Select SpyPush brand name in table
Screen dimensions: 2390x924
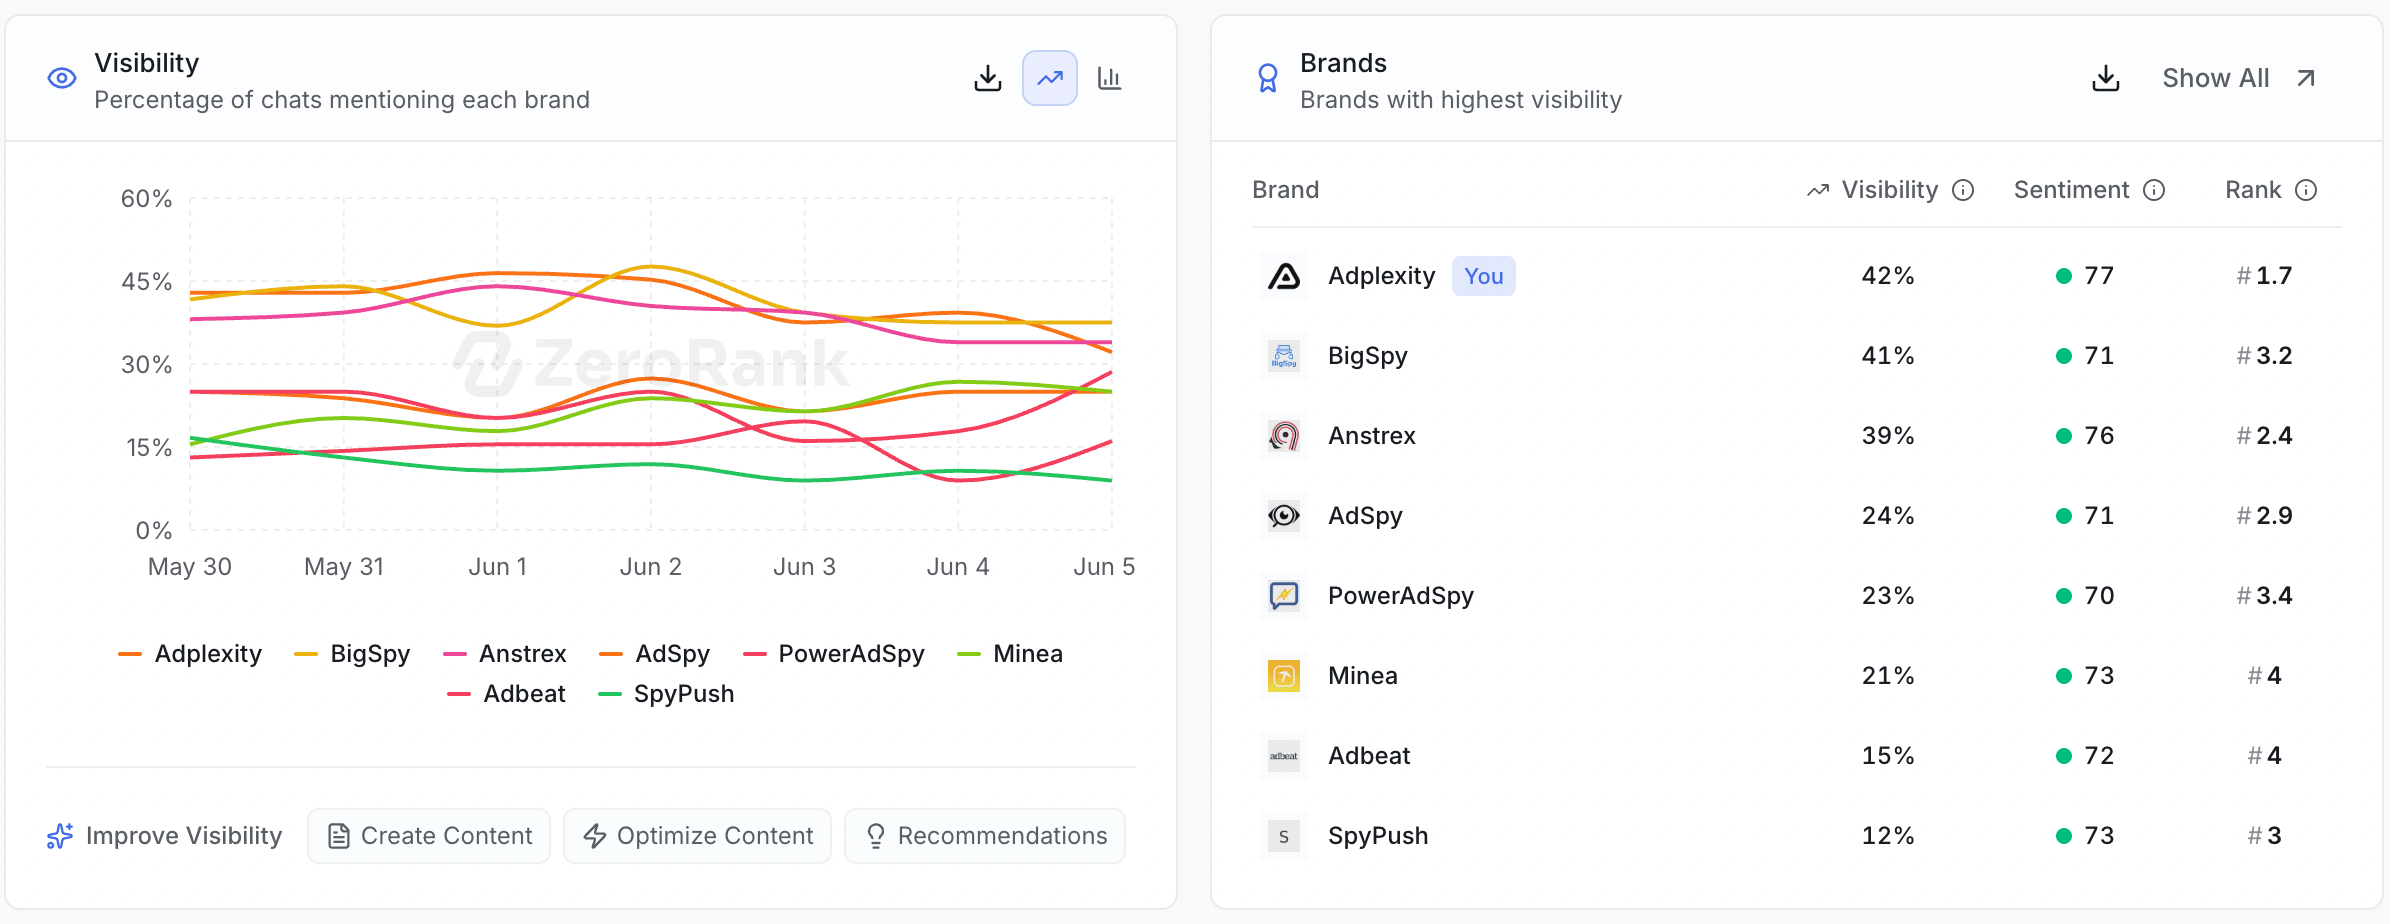point(1378,836)
